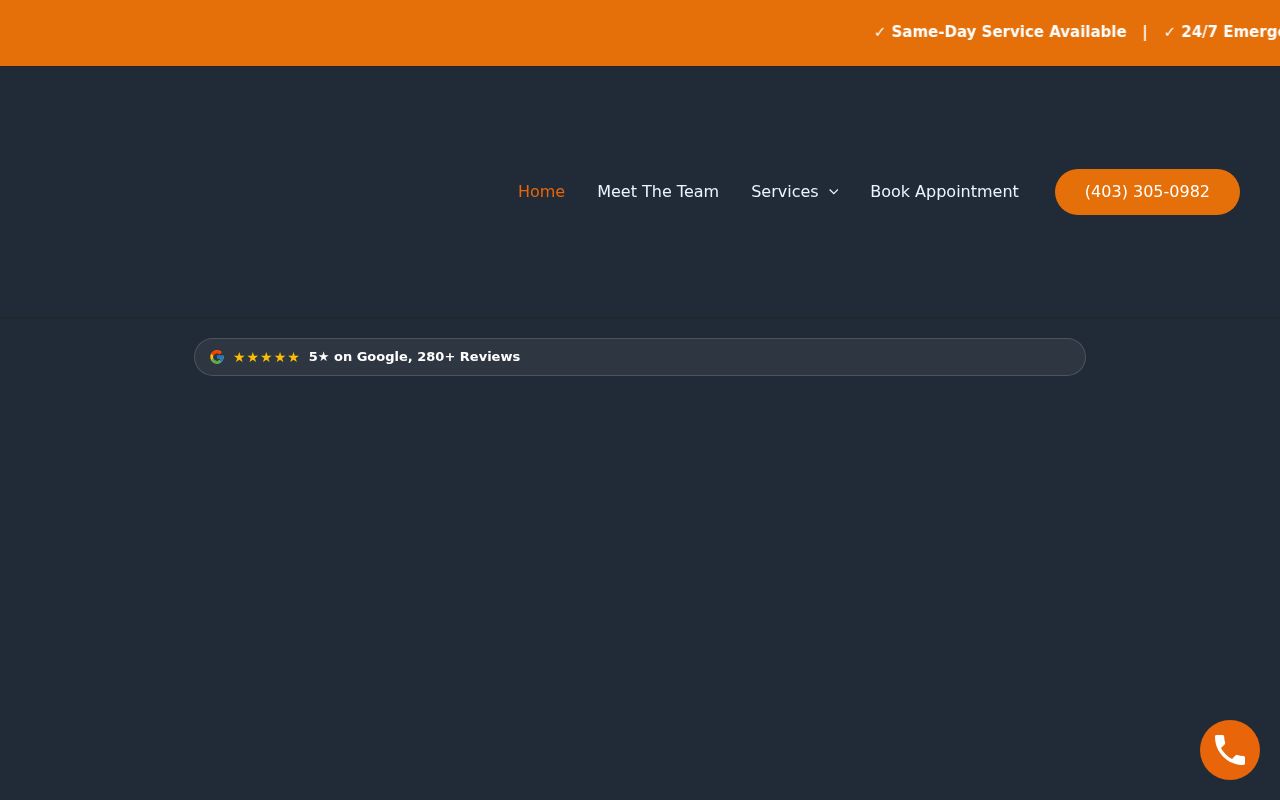Click the second gold star in rating
Screen dimensions: 1280x800
[x=252, y=357]
